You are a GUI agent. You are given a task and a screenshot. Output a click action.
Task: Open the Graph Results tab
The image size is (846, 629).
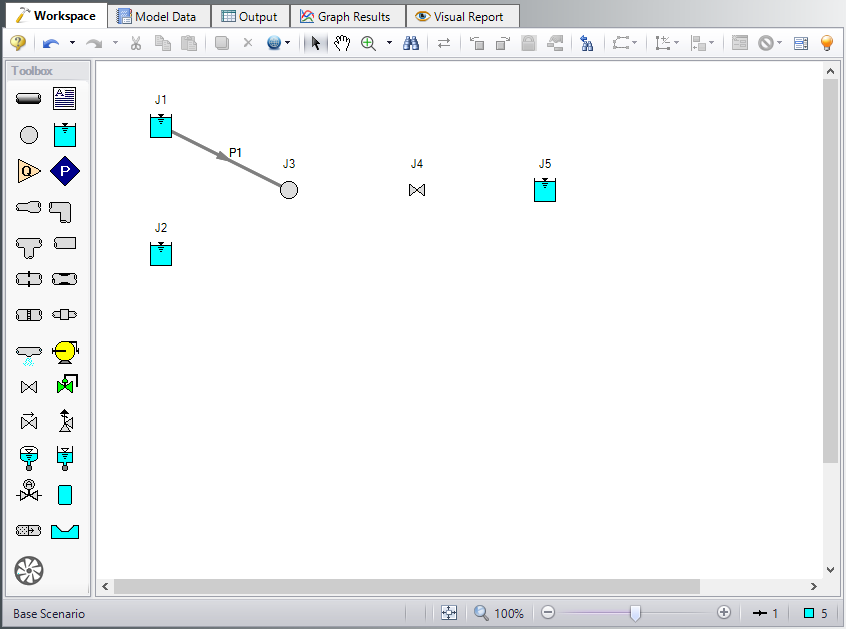pos(346,17)
